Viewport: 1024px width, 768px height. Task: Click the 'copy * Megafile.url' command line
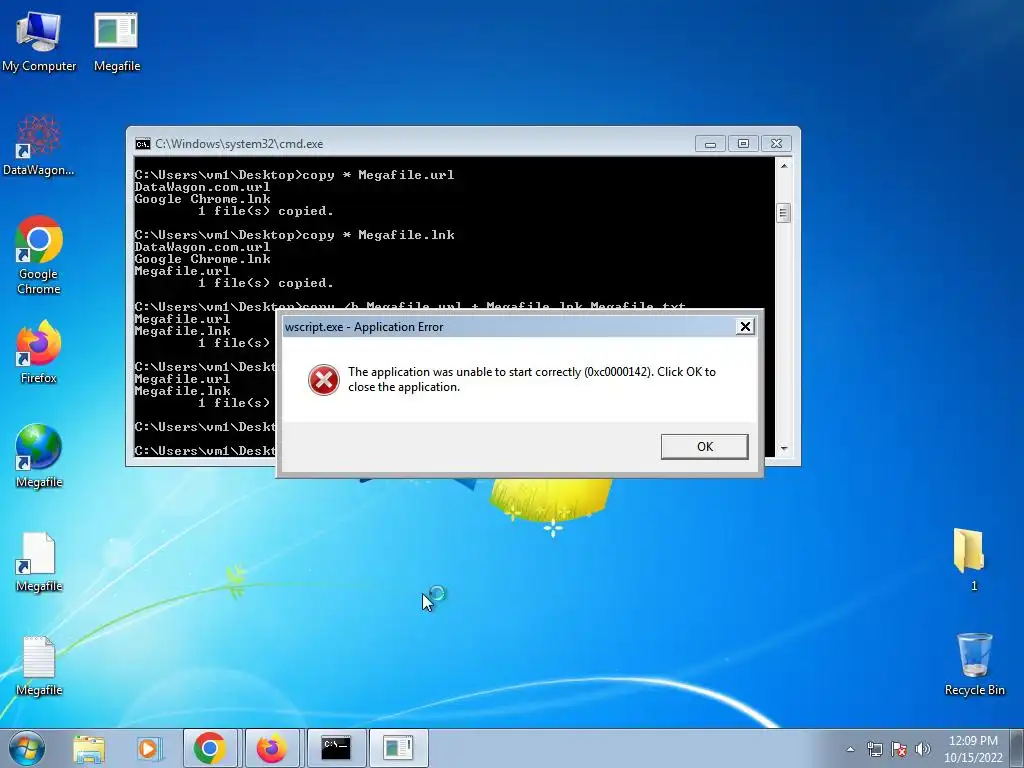294,175
